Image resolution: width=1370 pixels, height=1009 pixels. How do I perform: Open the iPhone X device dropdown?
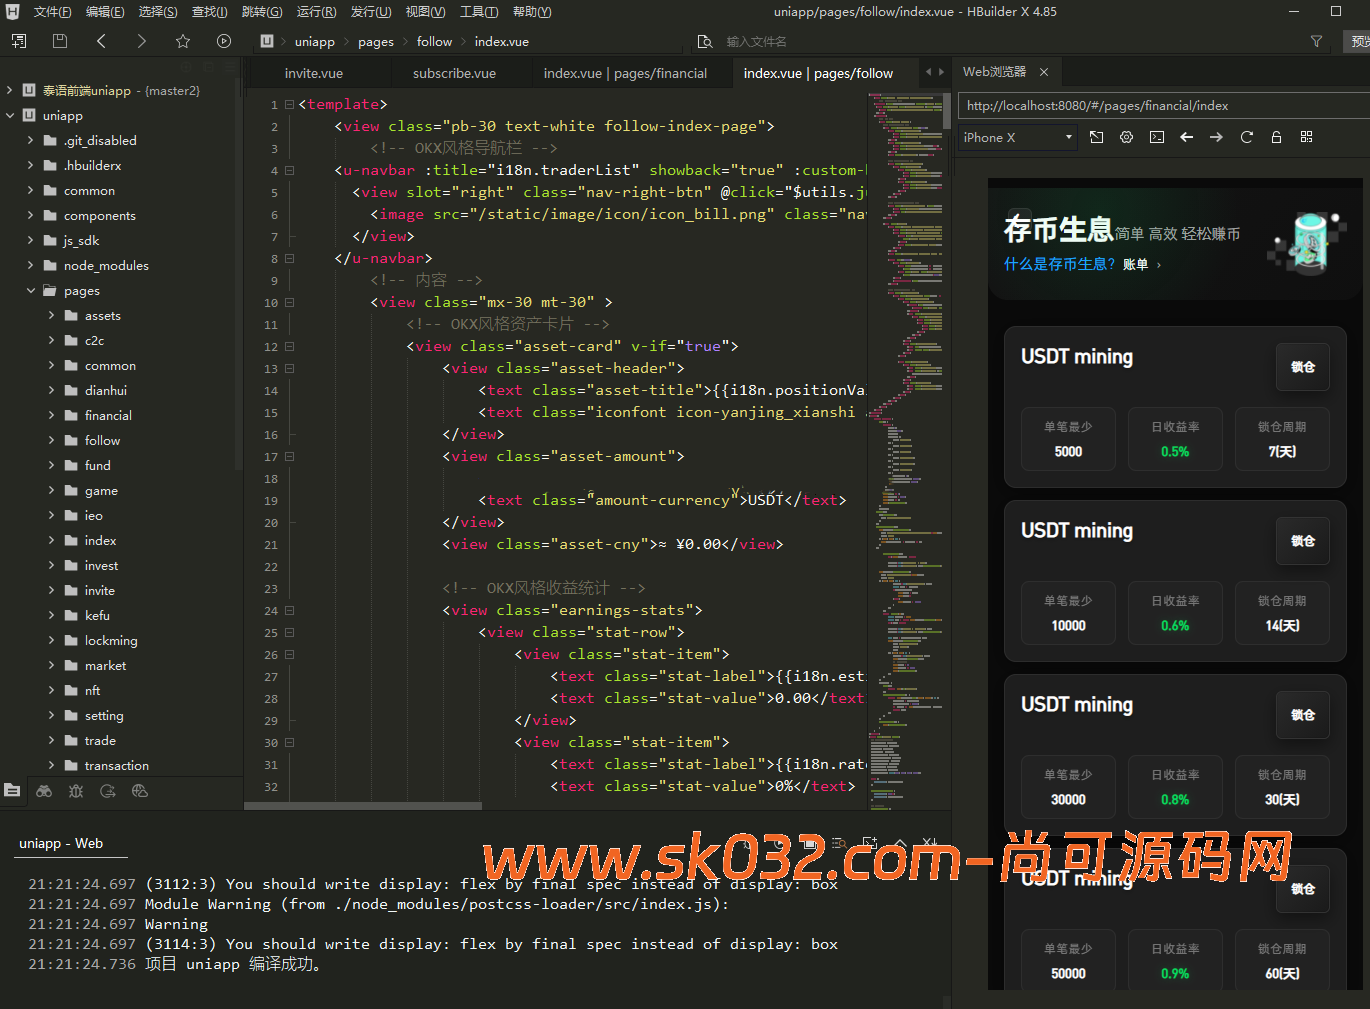[1016, 137]
